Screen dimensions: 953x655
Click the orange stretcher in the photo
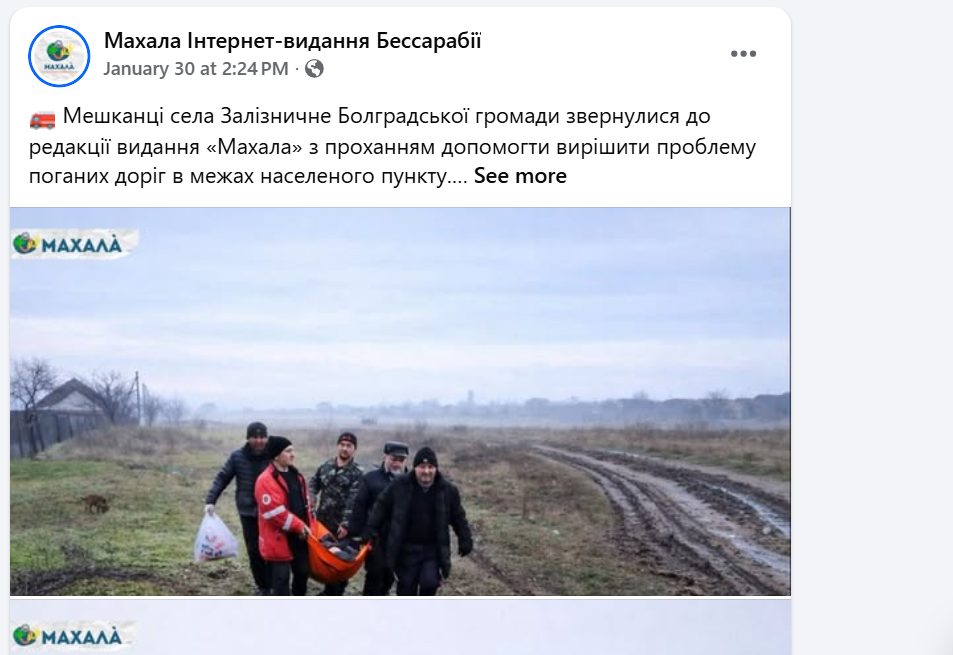click(x=336, y=554)
